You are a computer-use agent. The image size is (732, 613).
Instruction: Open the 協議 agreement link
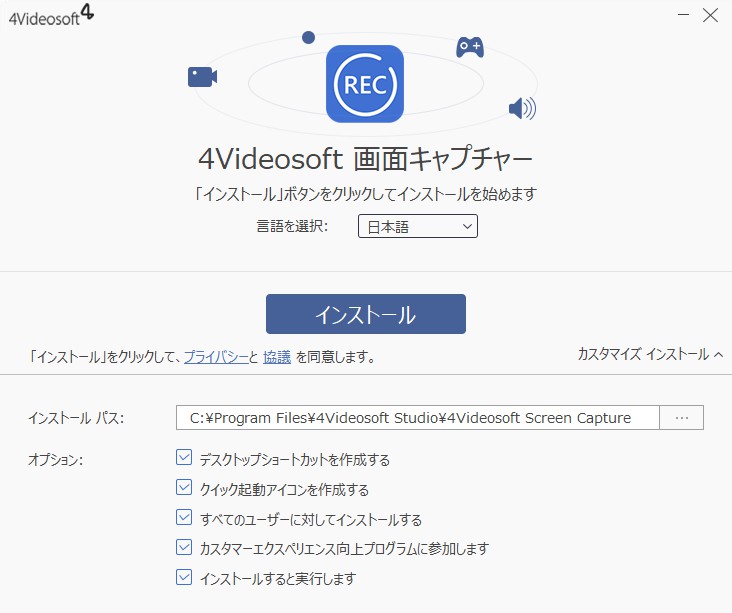click(277, 357)
